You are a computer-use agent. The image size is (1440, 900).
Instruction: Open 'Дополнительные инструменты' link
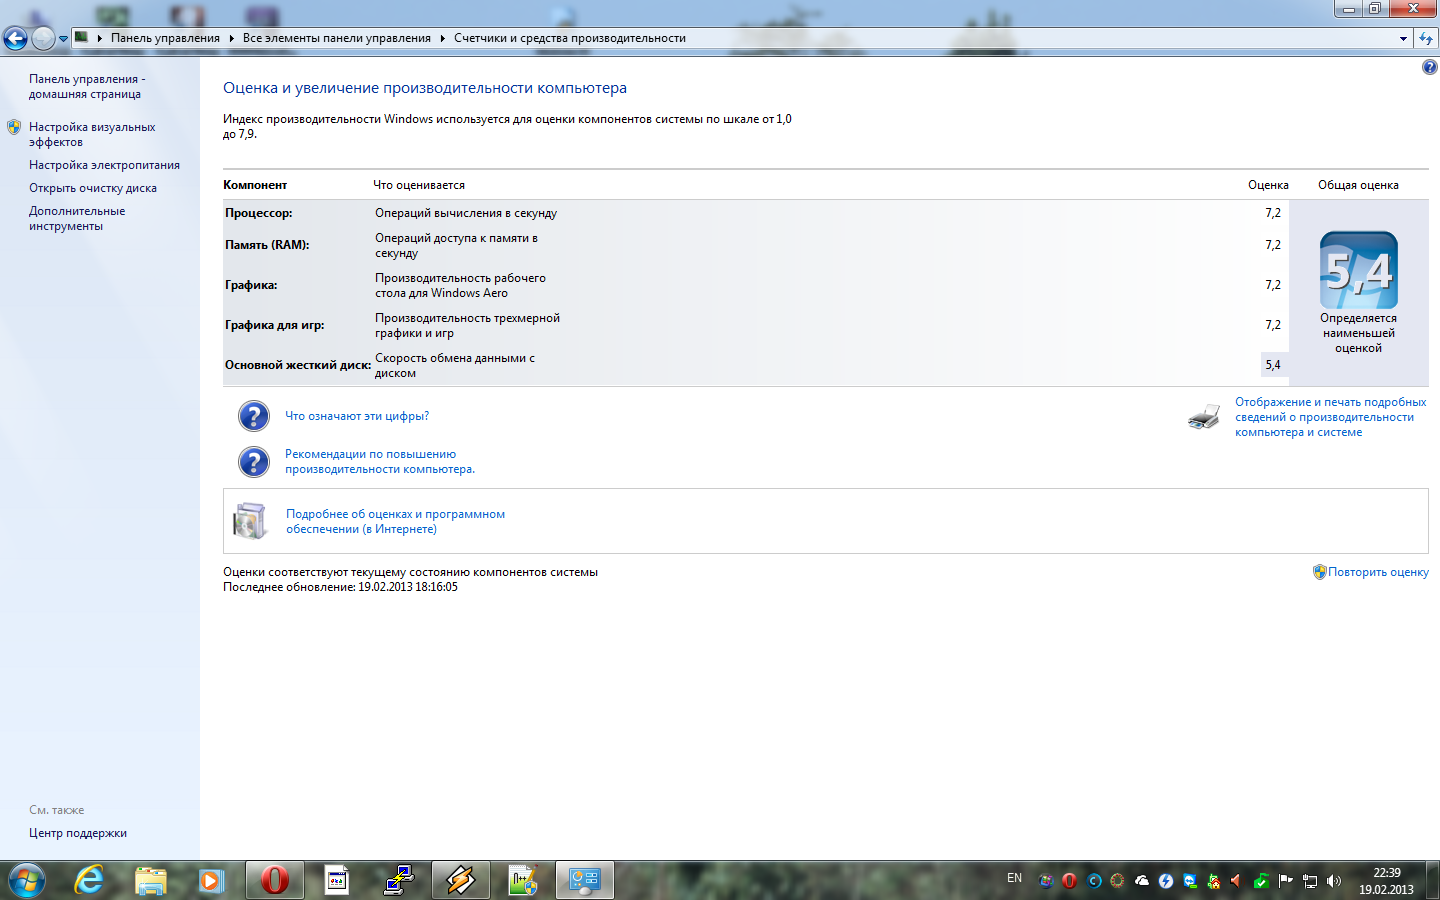tap(77, 218)
